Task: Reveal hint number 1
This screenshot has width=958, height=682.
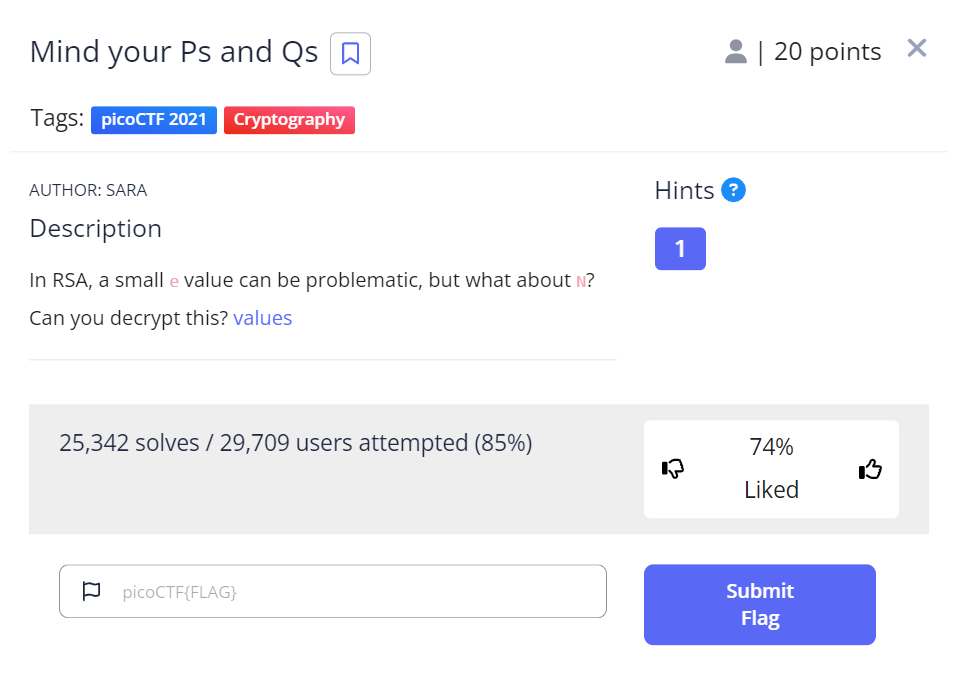Action: coord(680,249)
